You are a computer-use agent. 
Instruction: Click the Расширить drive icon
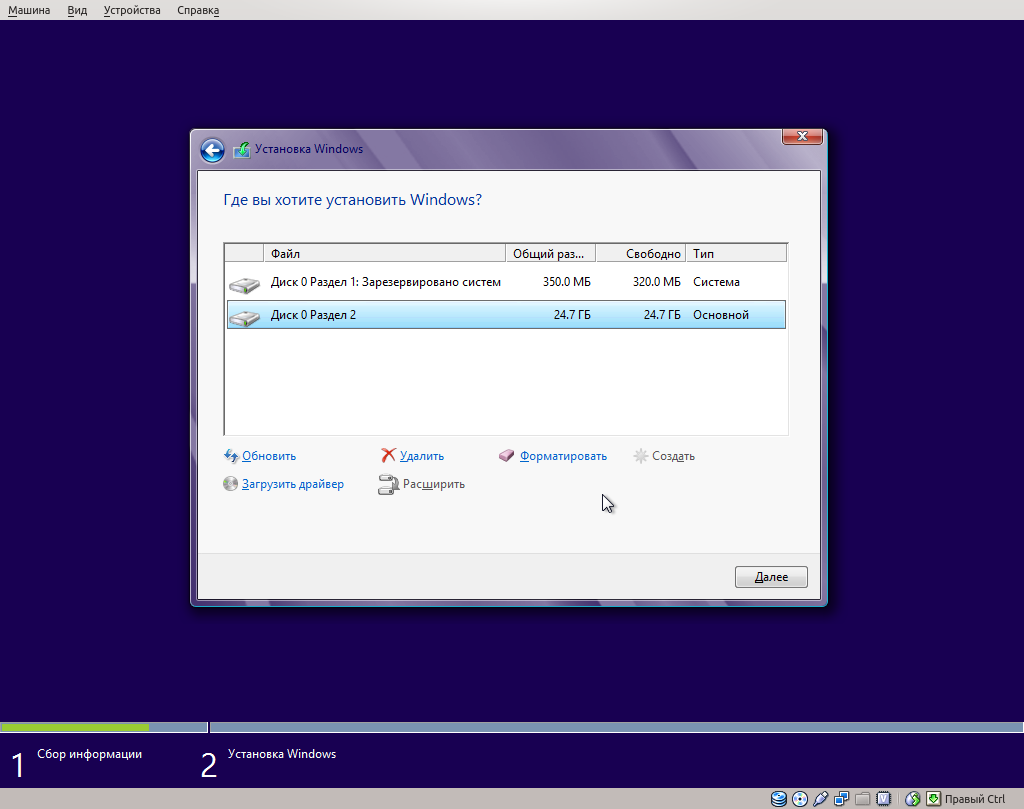[x=389, y=484]
